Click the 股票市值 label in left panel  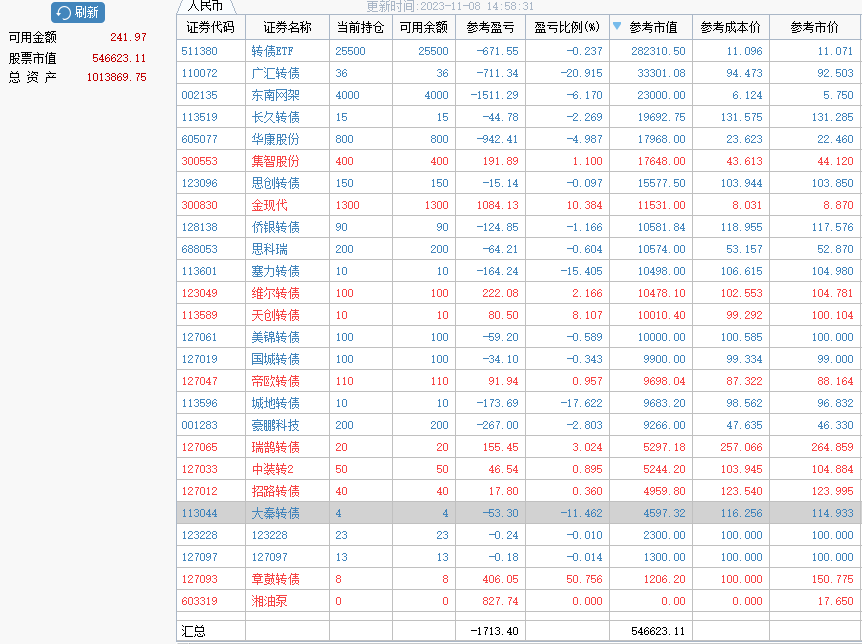pyautogui.click(x=32, y=58)
